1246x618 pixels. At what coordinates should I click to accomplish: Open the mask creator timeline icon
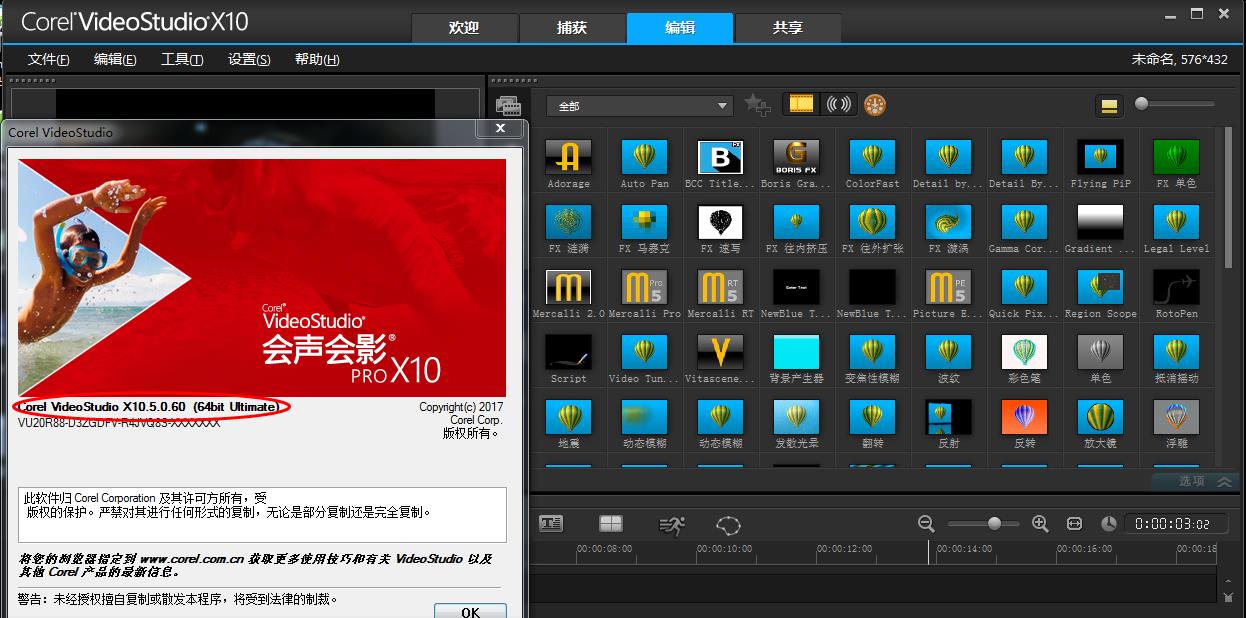[x=728, y=524]
